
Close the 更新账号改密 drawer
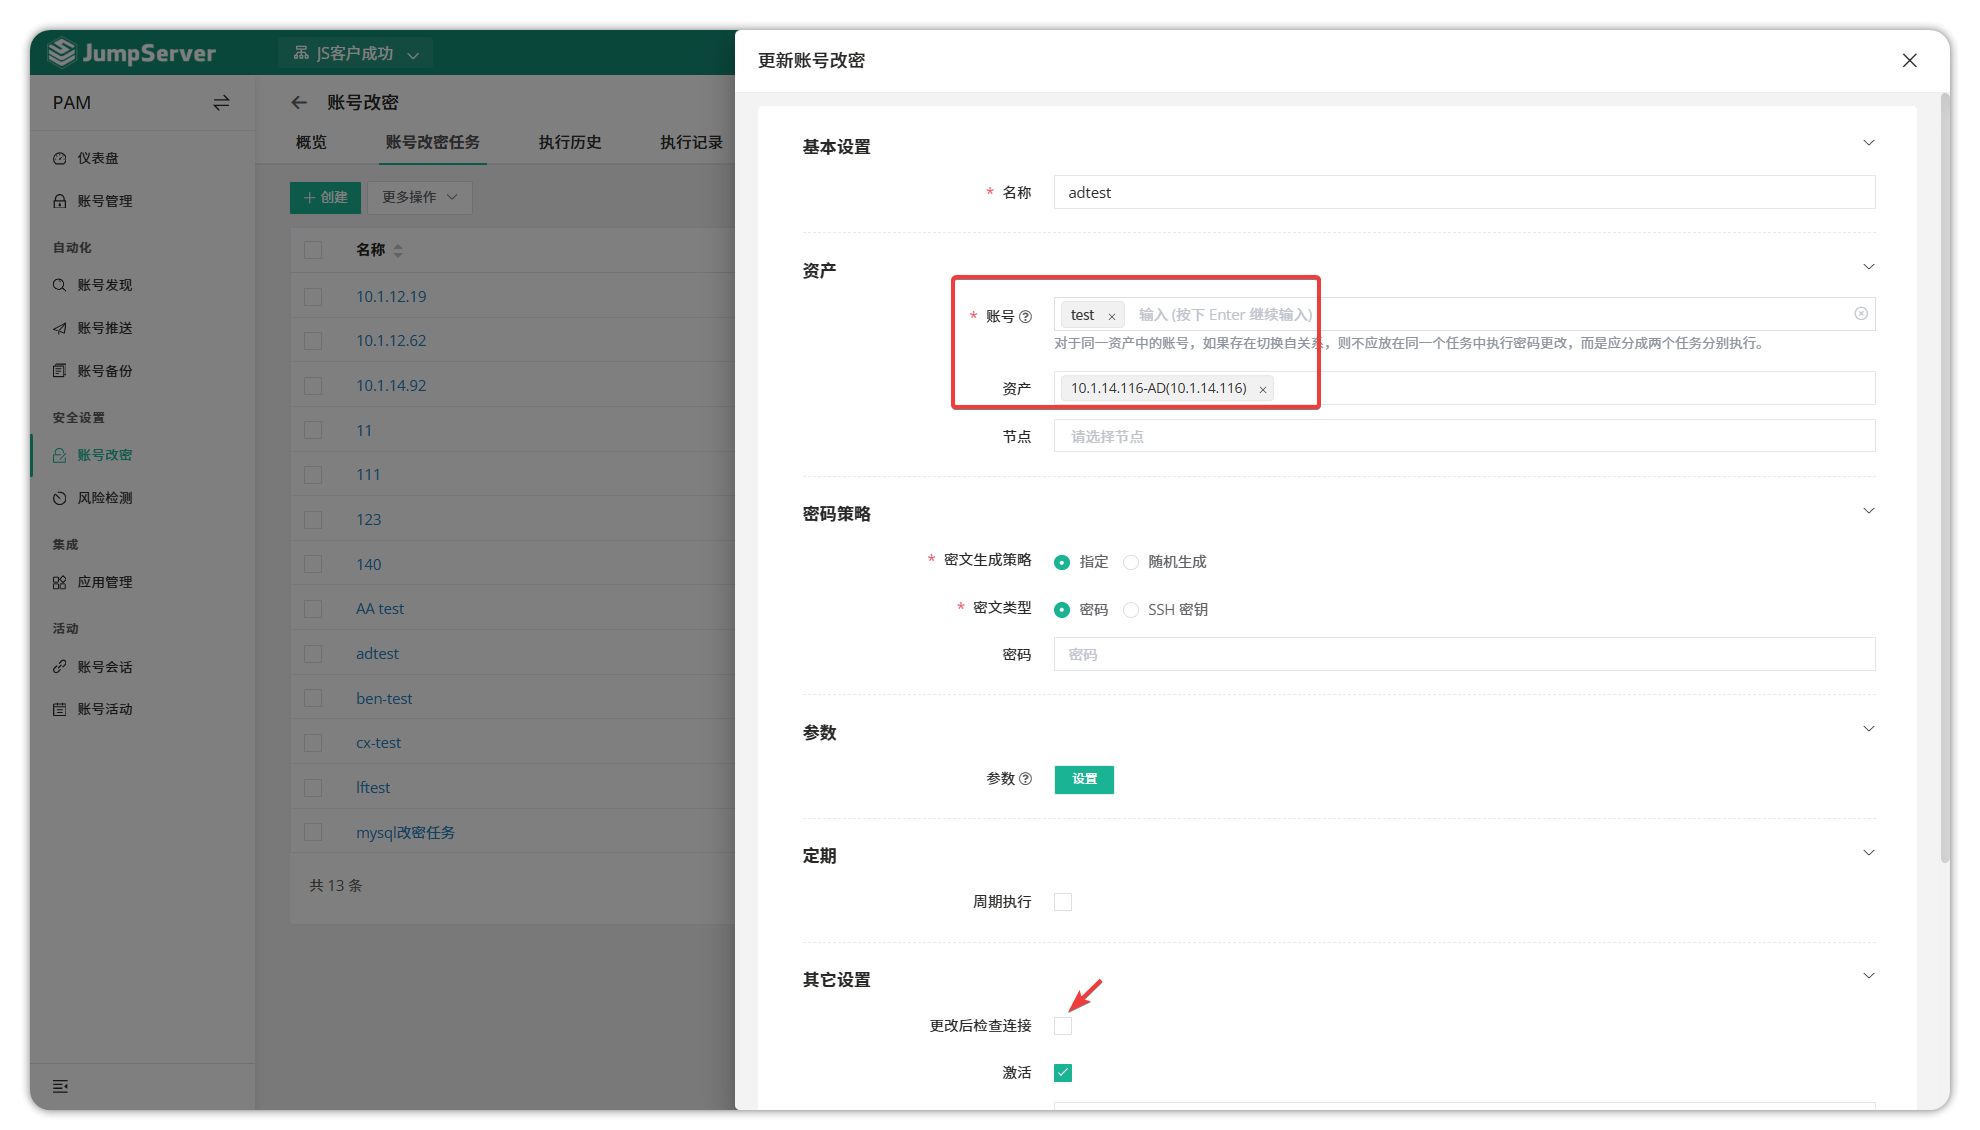(x=1909, y=61)
